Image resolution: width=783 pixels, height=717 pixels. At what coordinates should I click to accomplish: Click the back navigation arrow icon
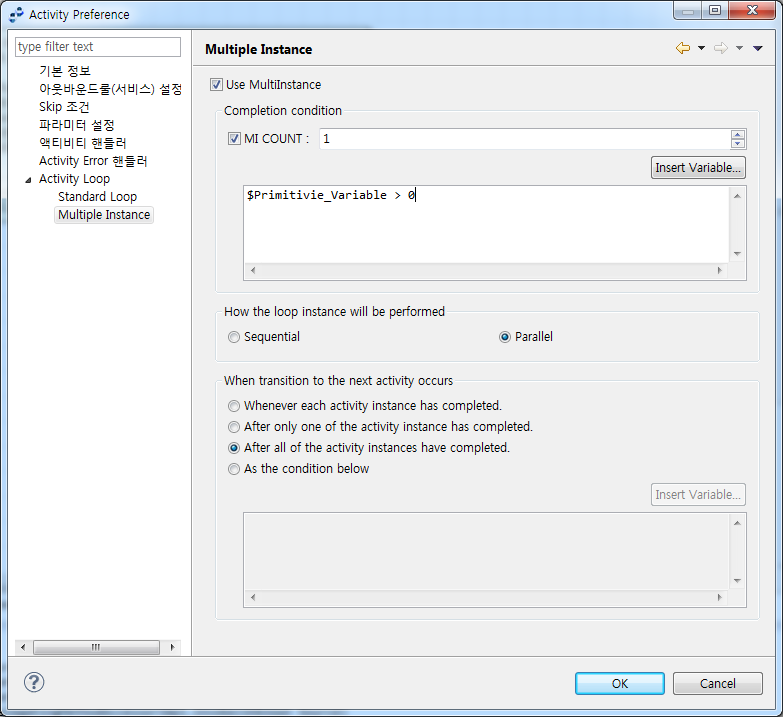(x=683, y=48)
